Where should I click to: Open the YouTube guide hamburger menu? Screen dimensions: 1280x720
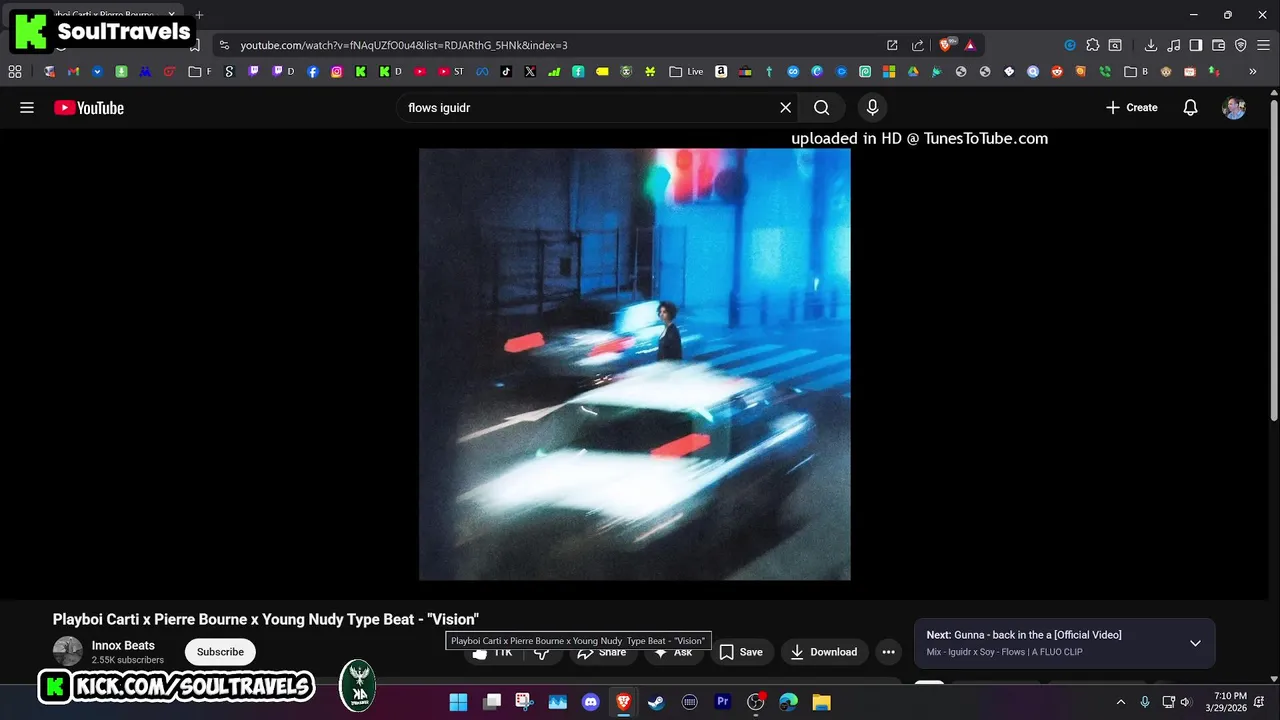[x=27, y=108]
